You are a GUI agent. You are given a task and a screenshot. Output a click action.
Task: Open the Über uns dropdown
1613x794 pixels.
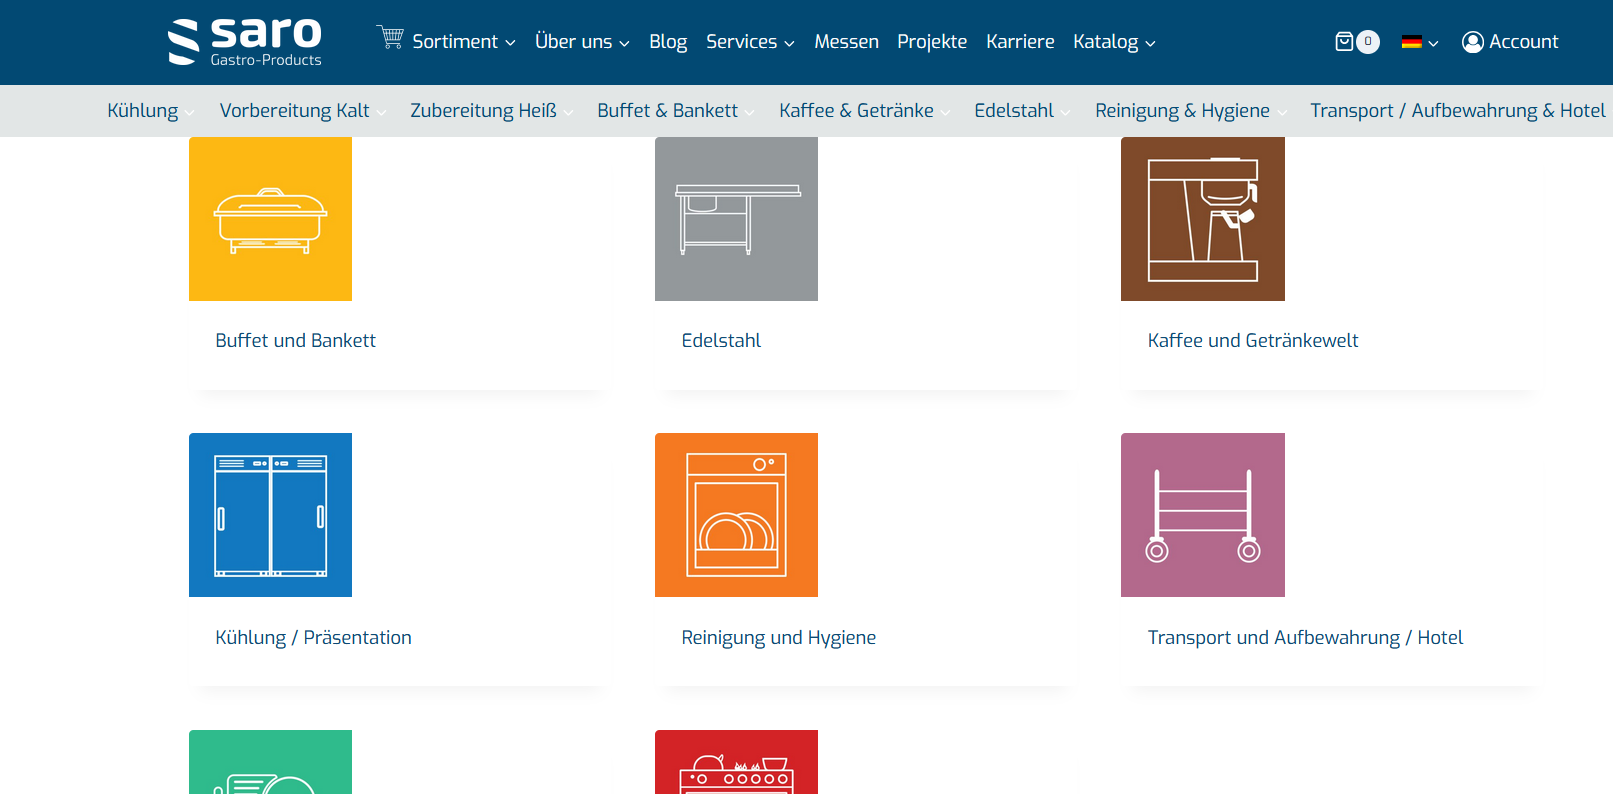point(582,42)
